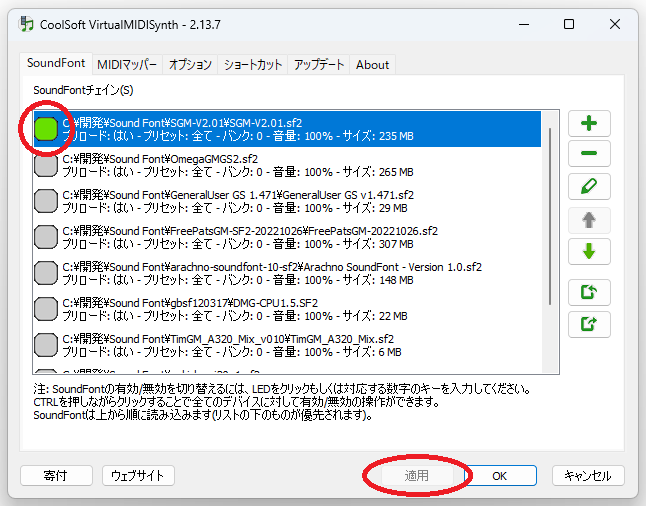Click the VirtualMIDISynth app icon in the title bar
This screenshot has height=506, width=646.
pyautogui.click(x=26, y=24)
